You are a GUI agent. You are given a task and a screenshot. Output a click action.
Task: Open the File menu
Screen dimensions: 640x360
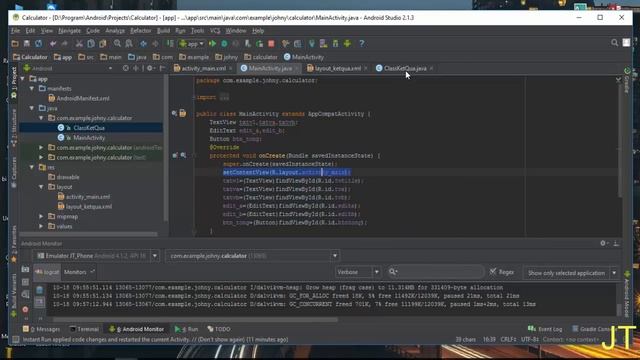(x=16, y=31)
